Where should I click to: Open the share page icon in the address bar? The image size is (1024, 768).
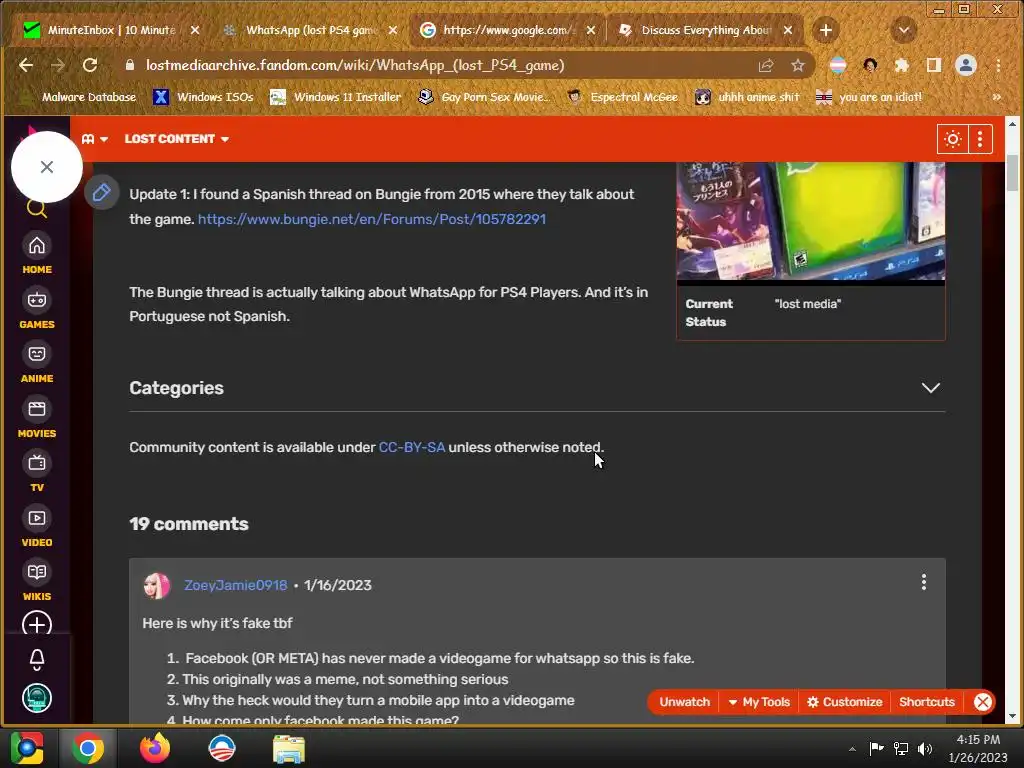coord(766,65)
